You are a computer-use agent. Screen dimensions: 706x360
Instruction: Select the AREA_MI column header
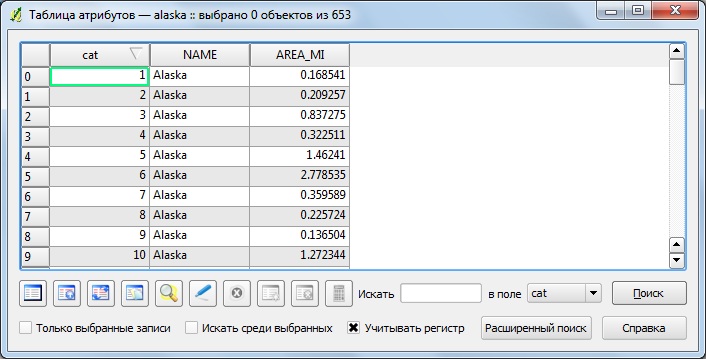[x=300, y=55]
